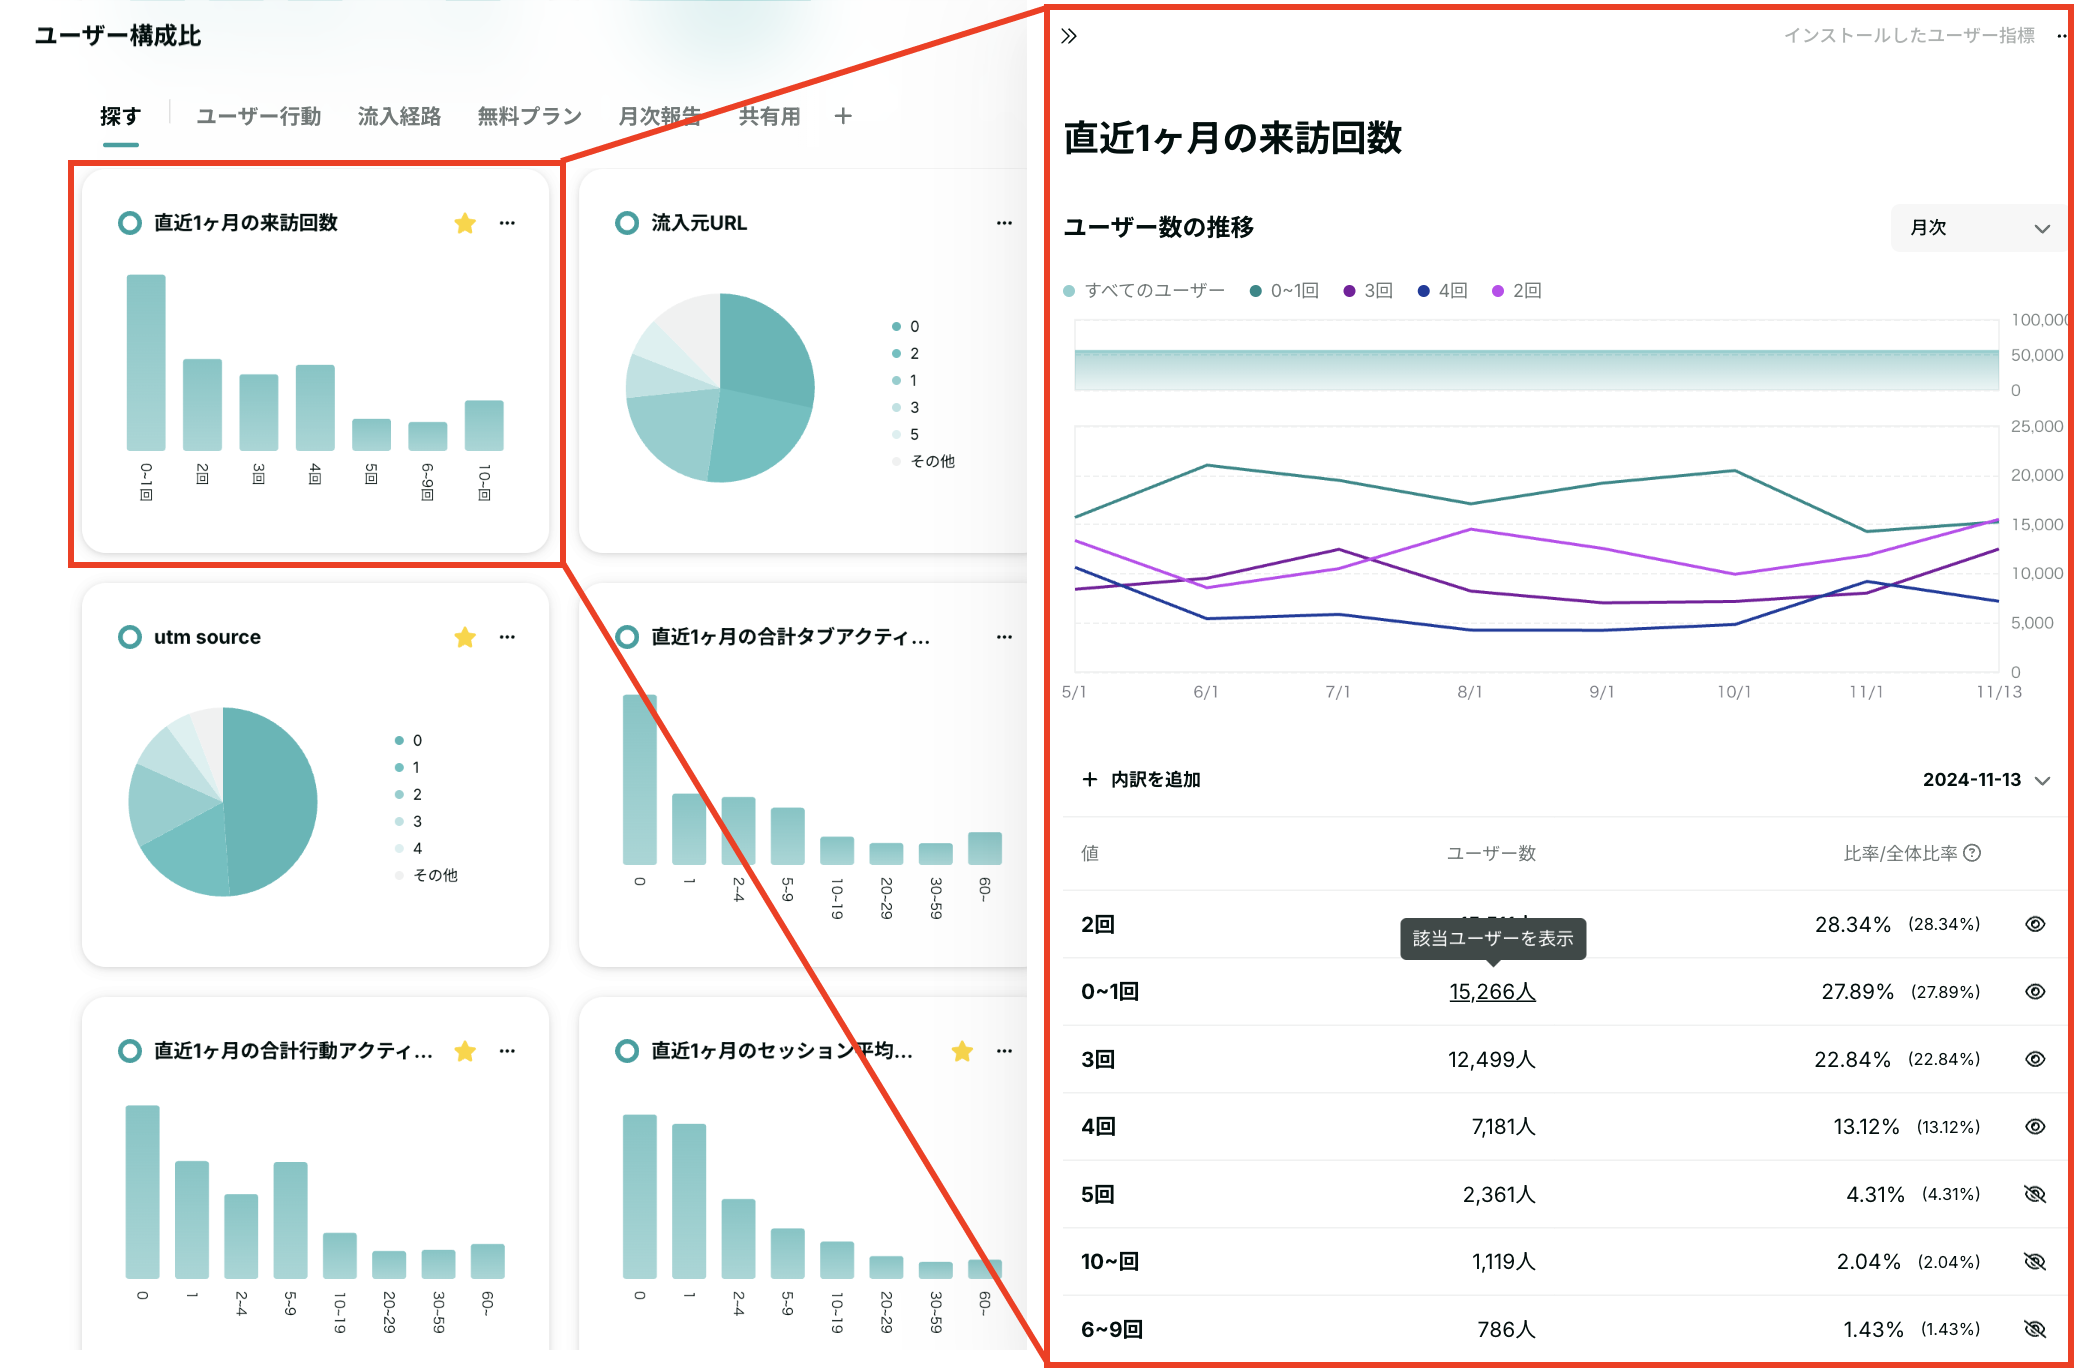The height and width of the screenshot is (1368, 2088).
Task: Open more options at the detail panel's top right
Action: [2062, 36]
